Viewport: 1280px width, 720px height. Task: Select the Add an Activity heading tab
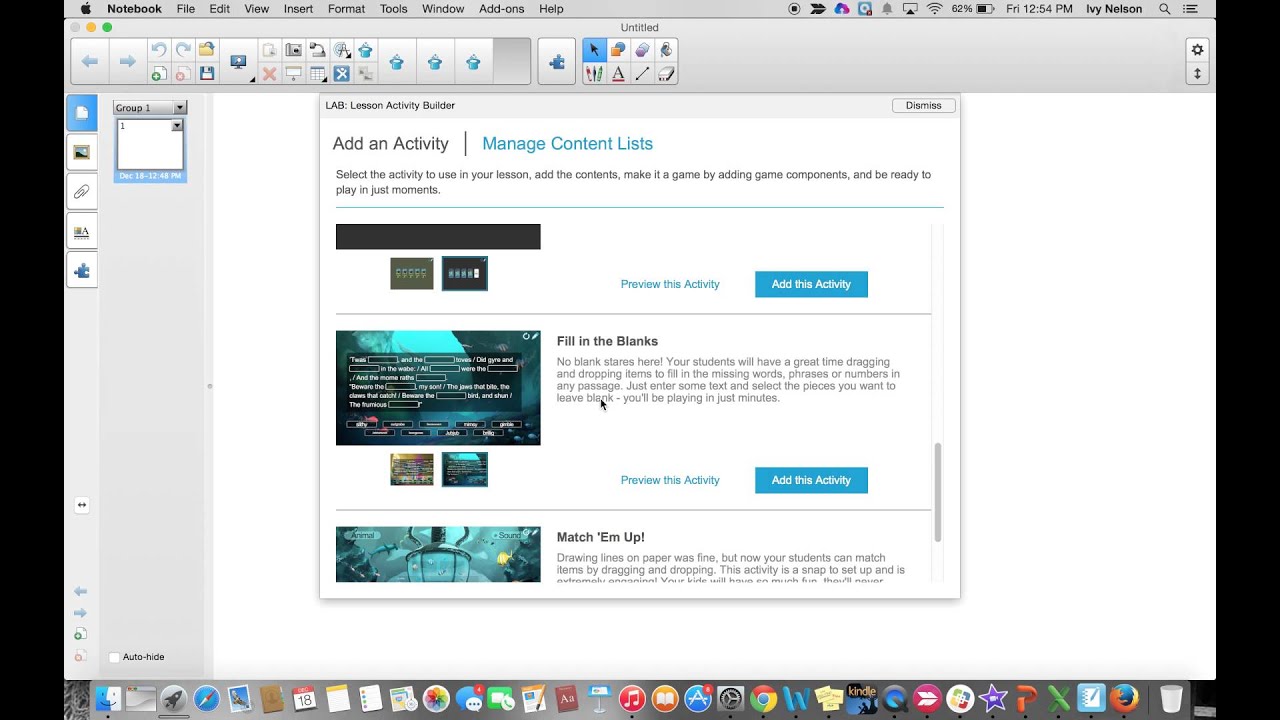point(391,144)
